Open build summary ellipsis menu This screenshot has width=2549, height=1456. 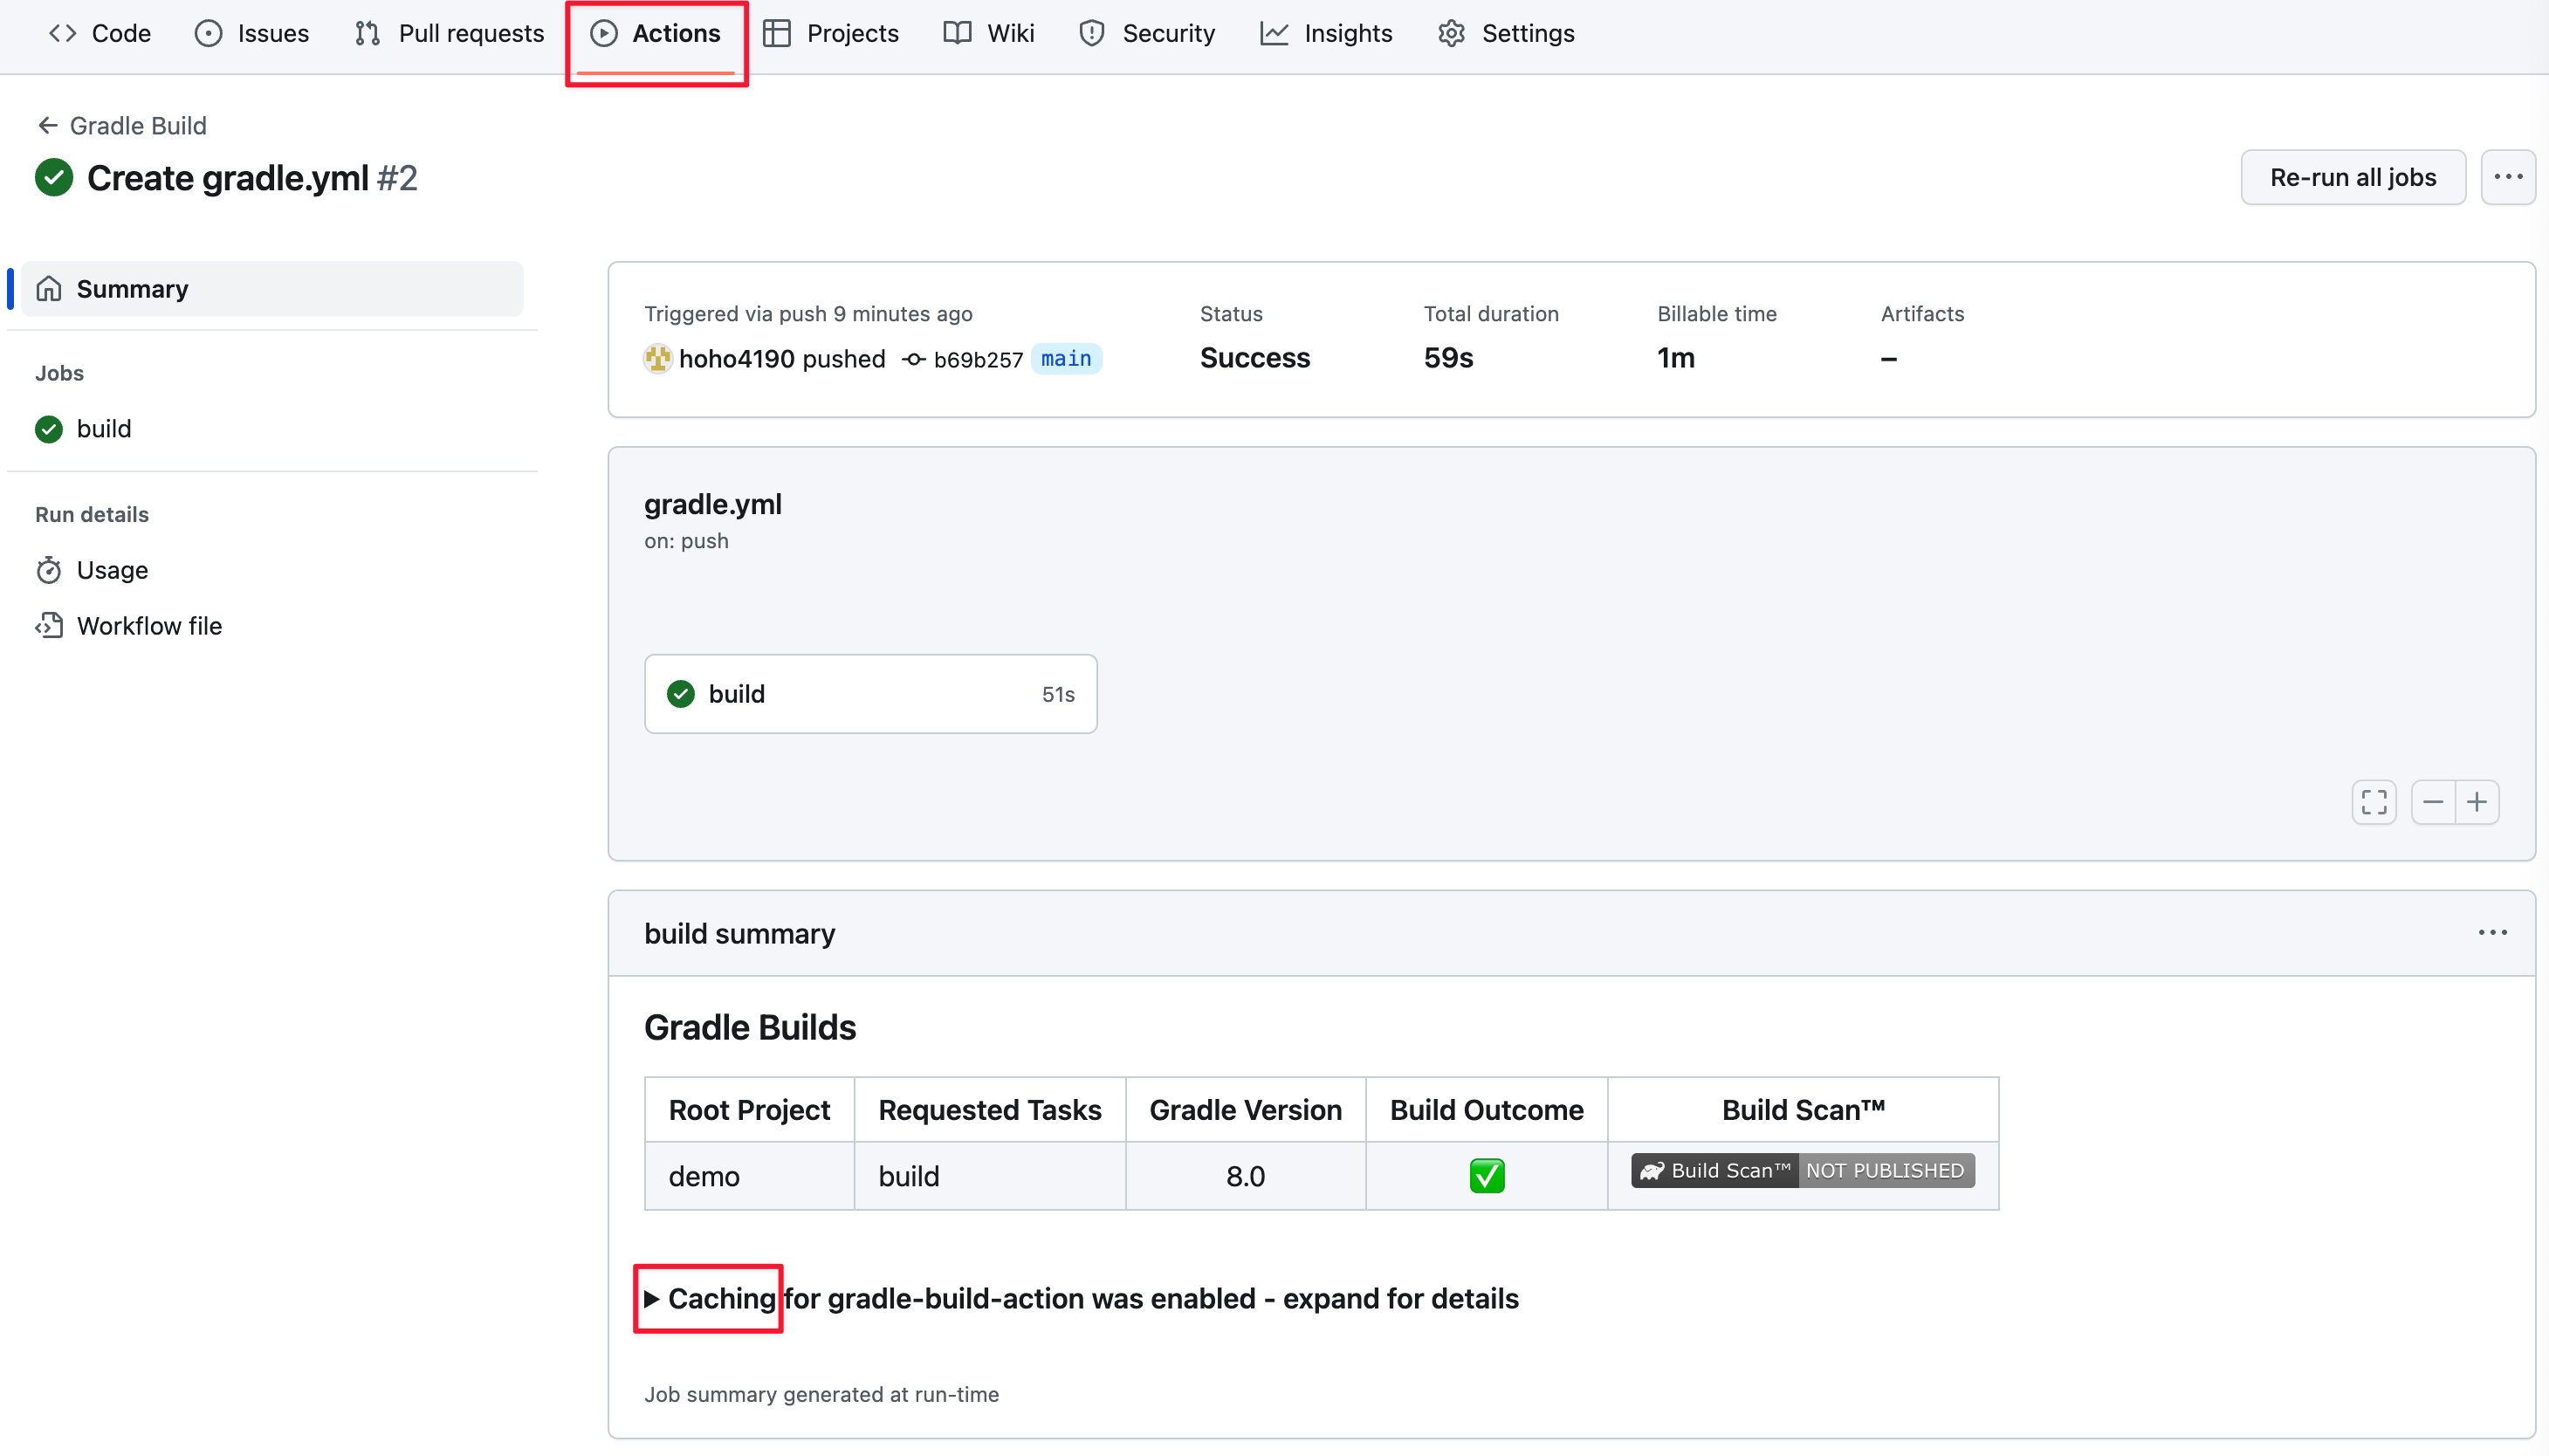click(x=2492, y=933)
